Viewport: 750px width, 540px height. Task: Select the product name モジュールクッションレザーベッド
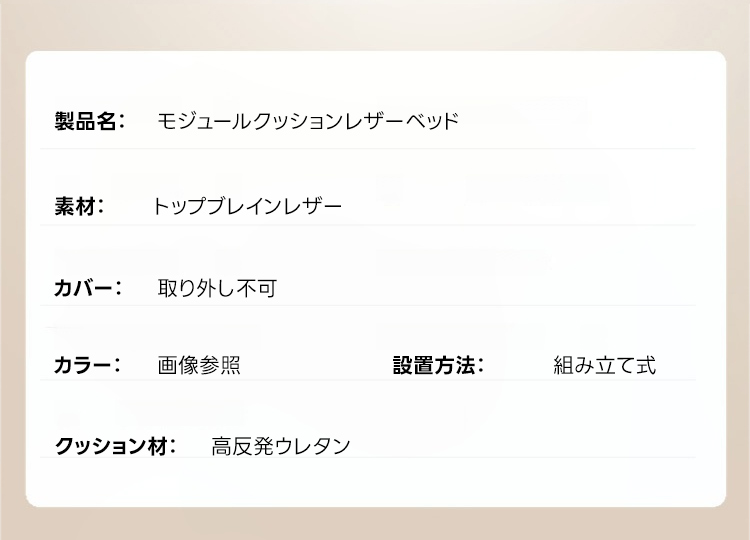click(308, 122)
